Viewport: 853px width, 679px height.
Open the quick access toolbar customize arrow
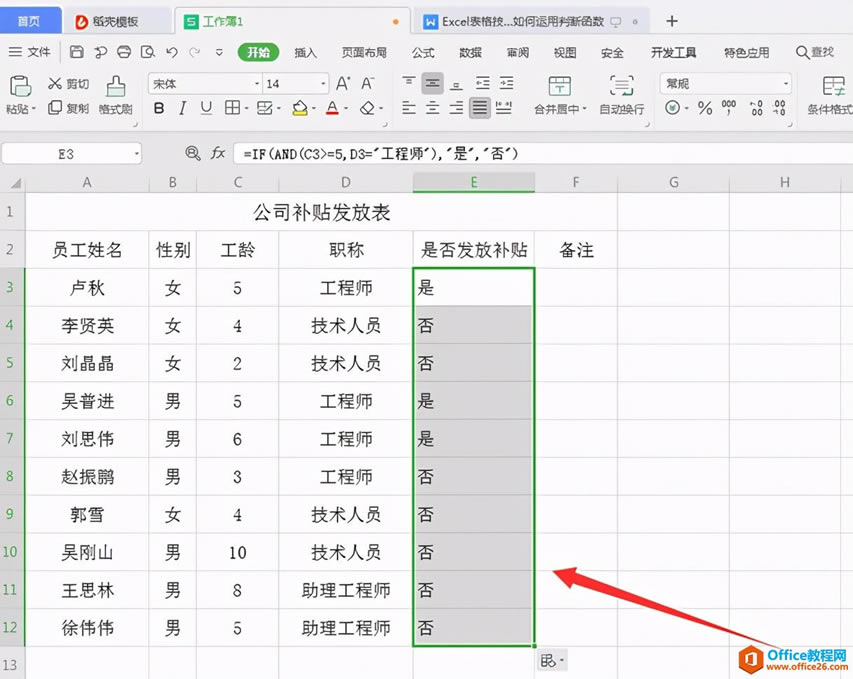coord(219,53)
